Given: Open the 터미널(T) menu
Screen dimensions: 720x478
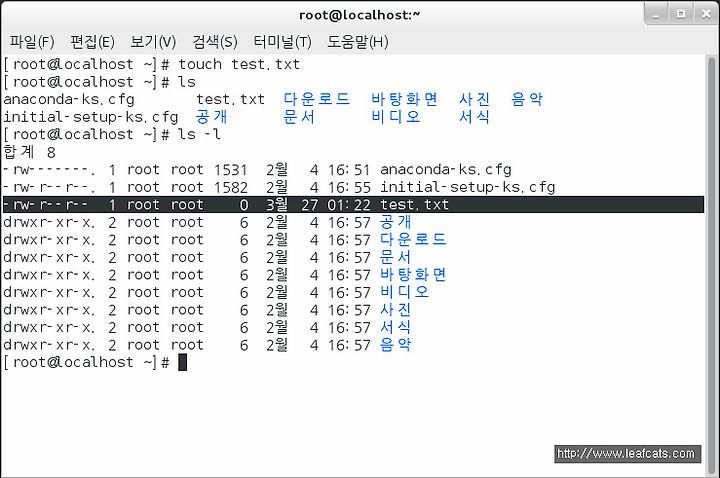Looking at the screenshot, I should [x=282, y=42].
